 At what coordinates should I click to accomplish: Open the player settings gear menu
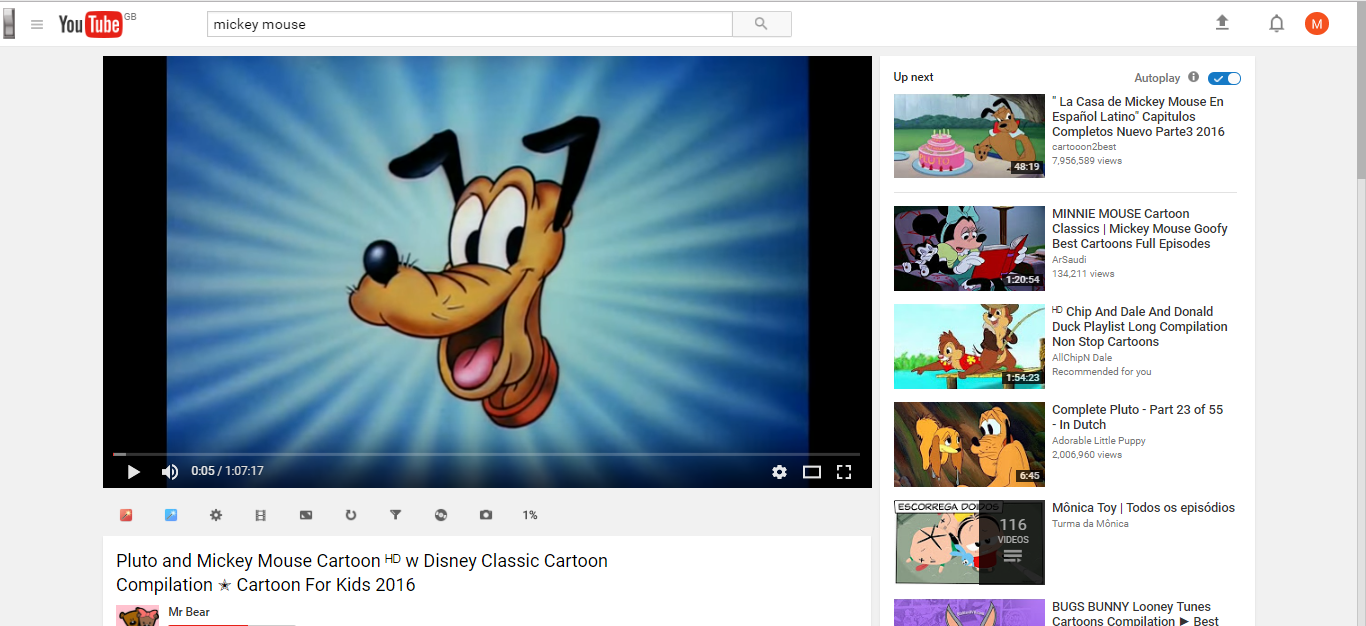779,472
